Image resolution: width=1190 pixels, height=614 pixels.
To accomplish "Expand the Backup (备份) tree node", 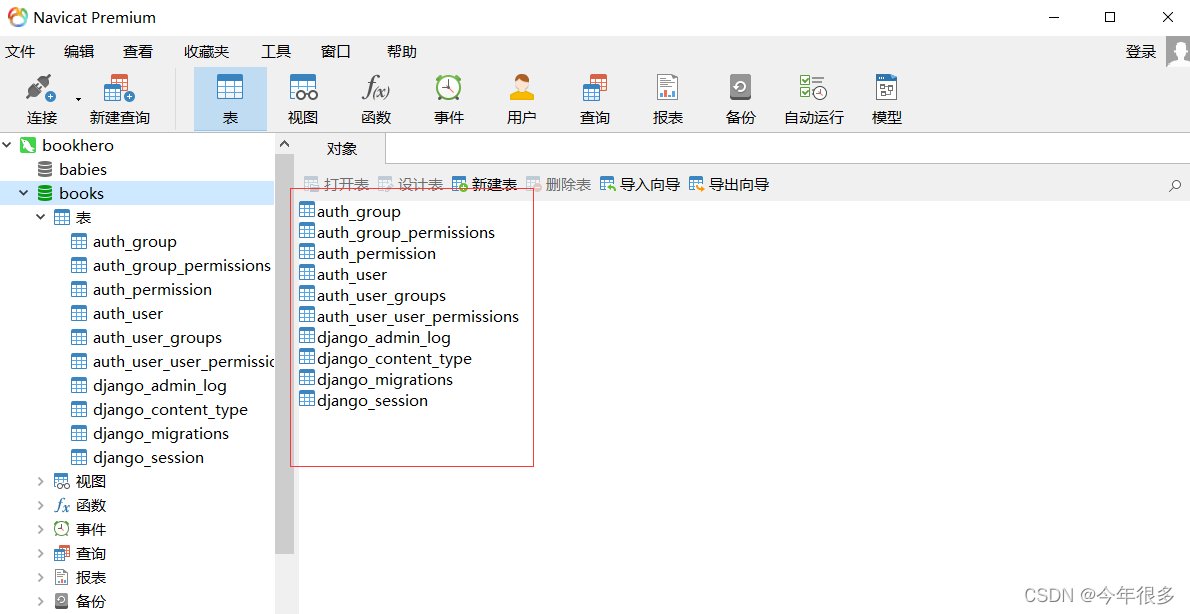I will point(40,601).
